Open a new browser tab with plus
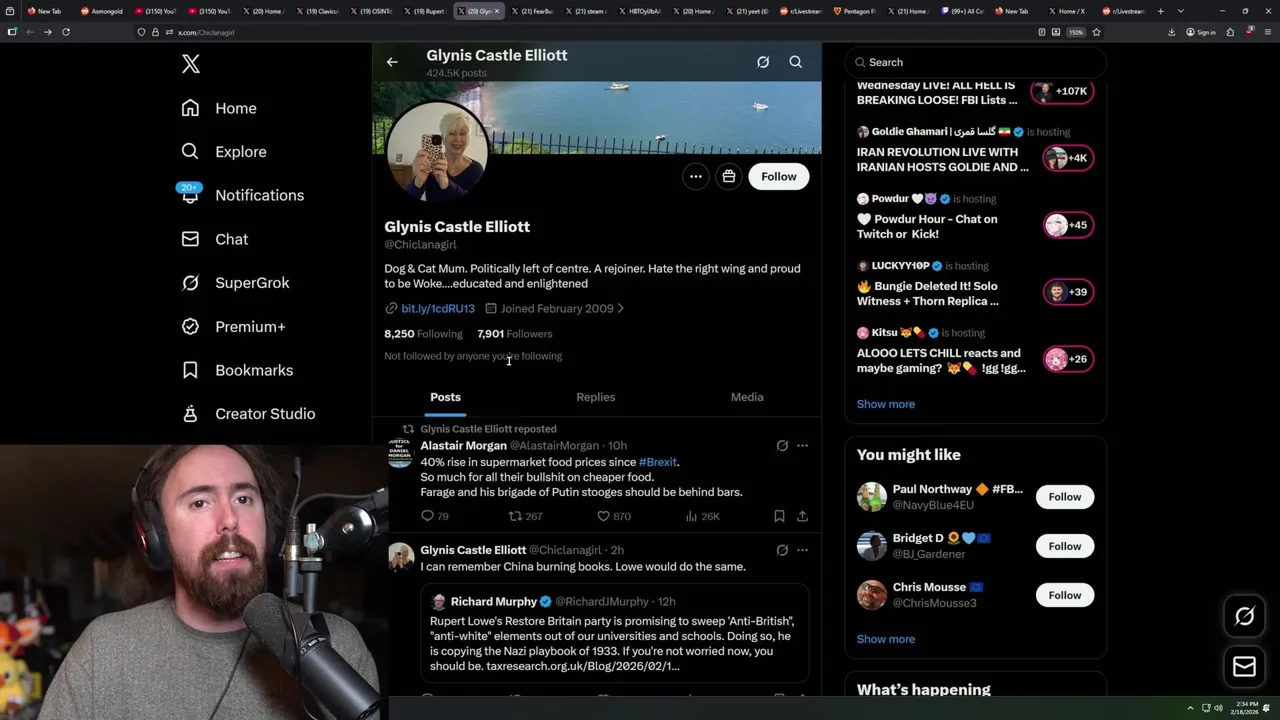1280x720 pixels. (x=1160, y=11)
